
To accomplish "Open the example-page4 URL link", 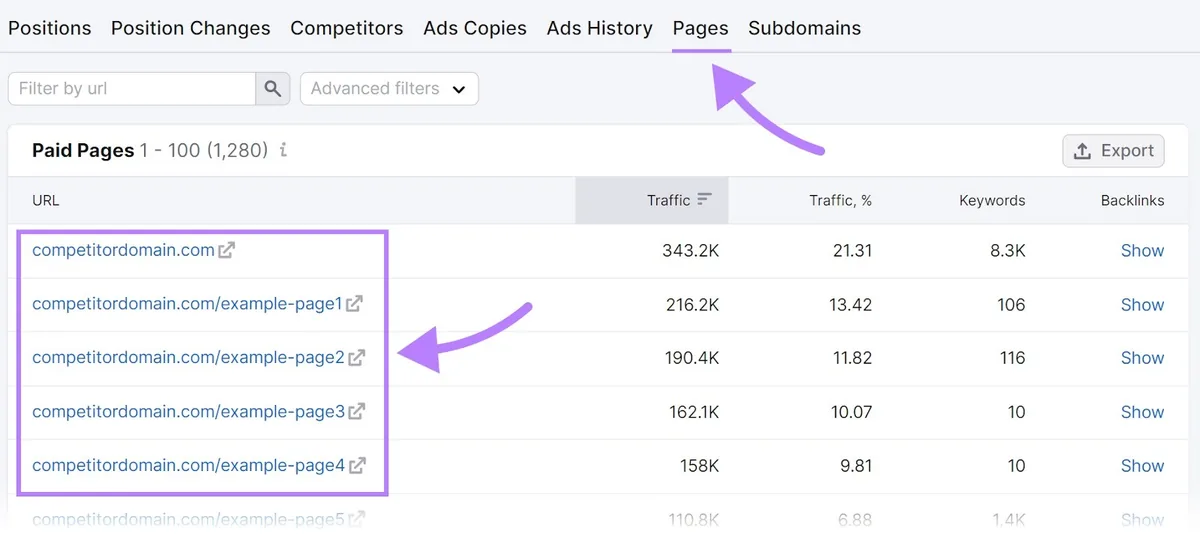I will tap(188, 465).
